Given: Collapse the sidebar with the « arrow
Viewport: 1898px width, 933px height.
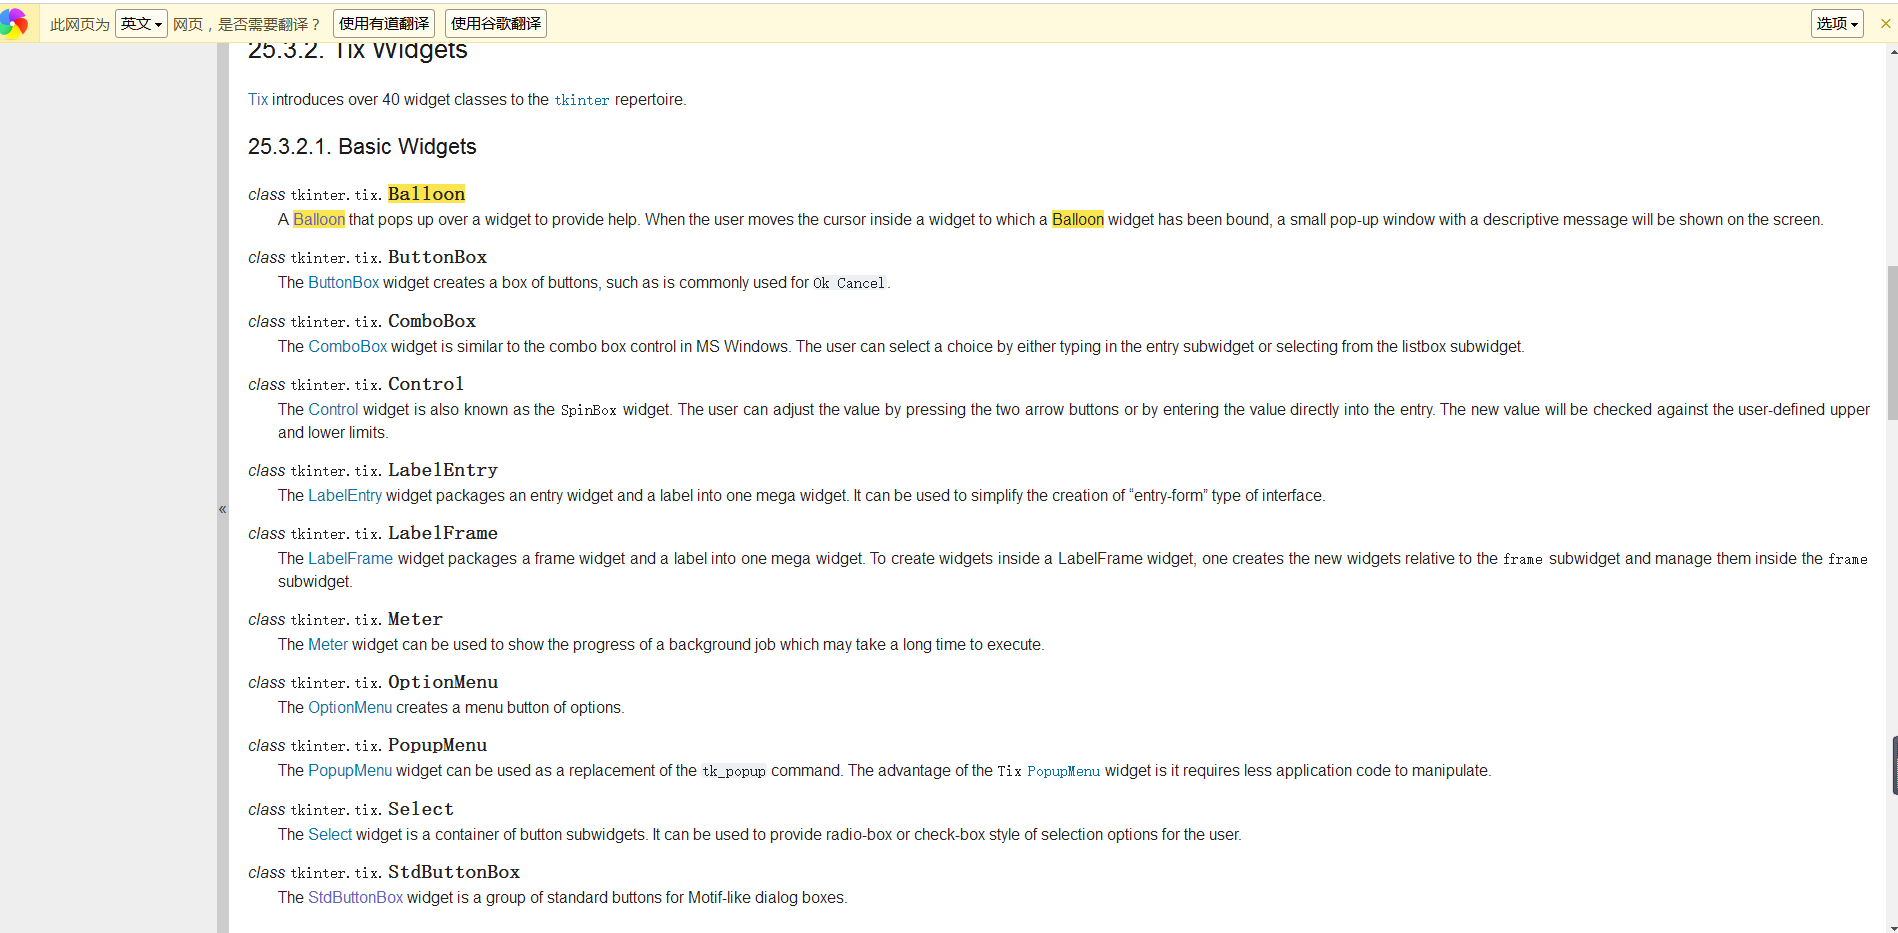Looking at the screenshot, I should point(222,509).
